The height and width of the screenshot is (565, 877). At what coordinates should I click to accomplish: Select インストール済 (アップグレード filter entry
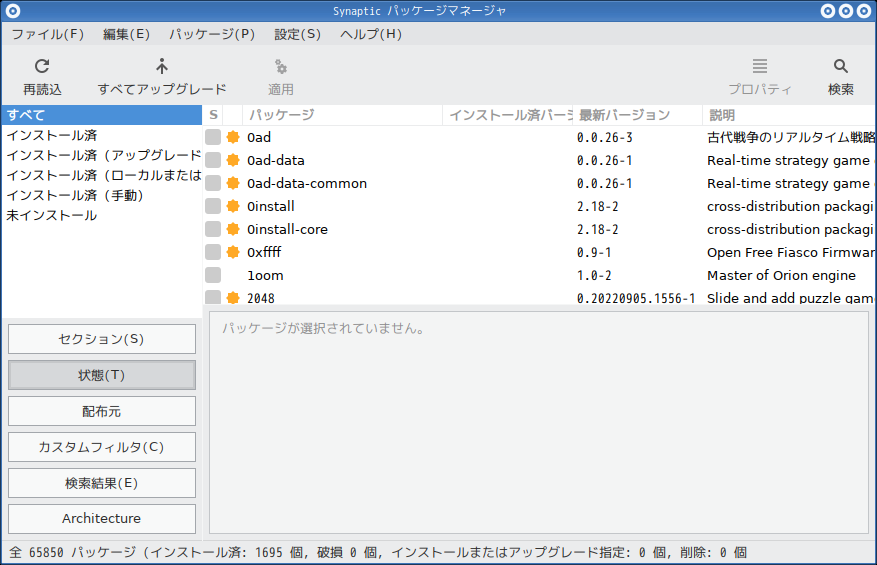point(102,155)
